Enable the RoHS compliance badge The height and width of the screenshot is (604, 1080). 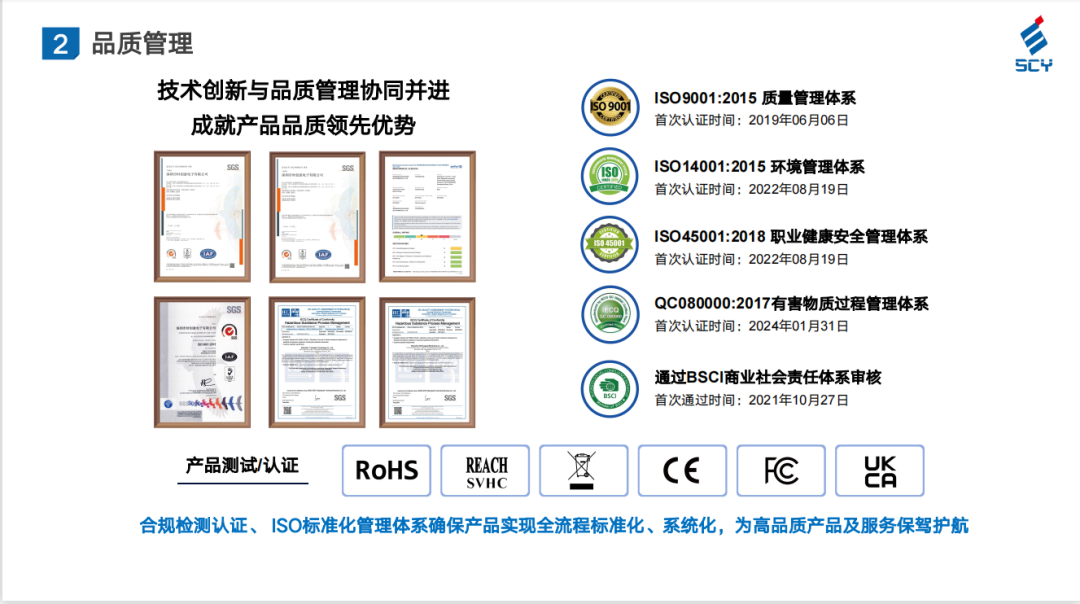coord(386,470)
